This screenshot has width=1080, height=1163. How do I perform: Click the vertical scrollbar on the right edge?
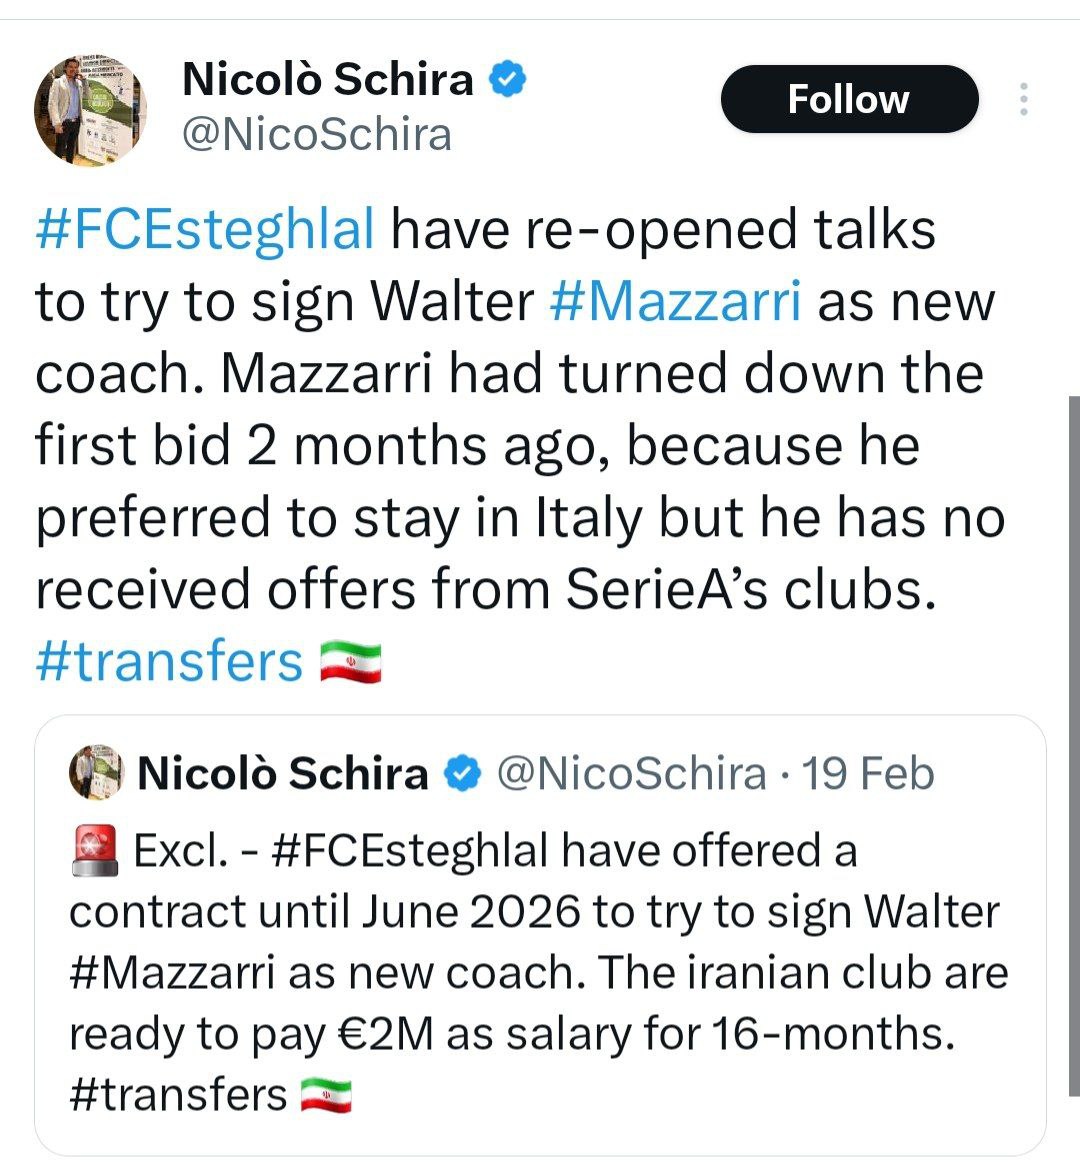pyautogui.click(x=1073, y=700)
